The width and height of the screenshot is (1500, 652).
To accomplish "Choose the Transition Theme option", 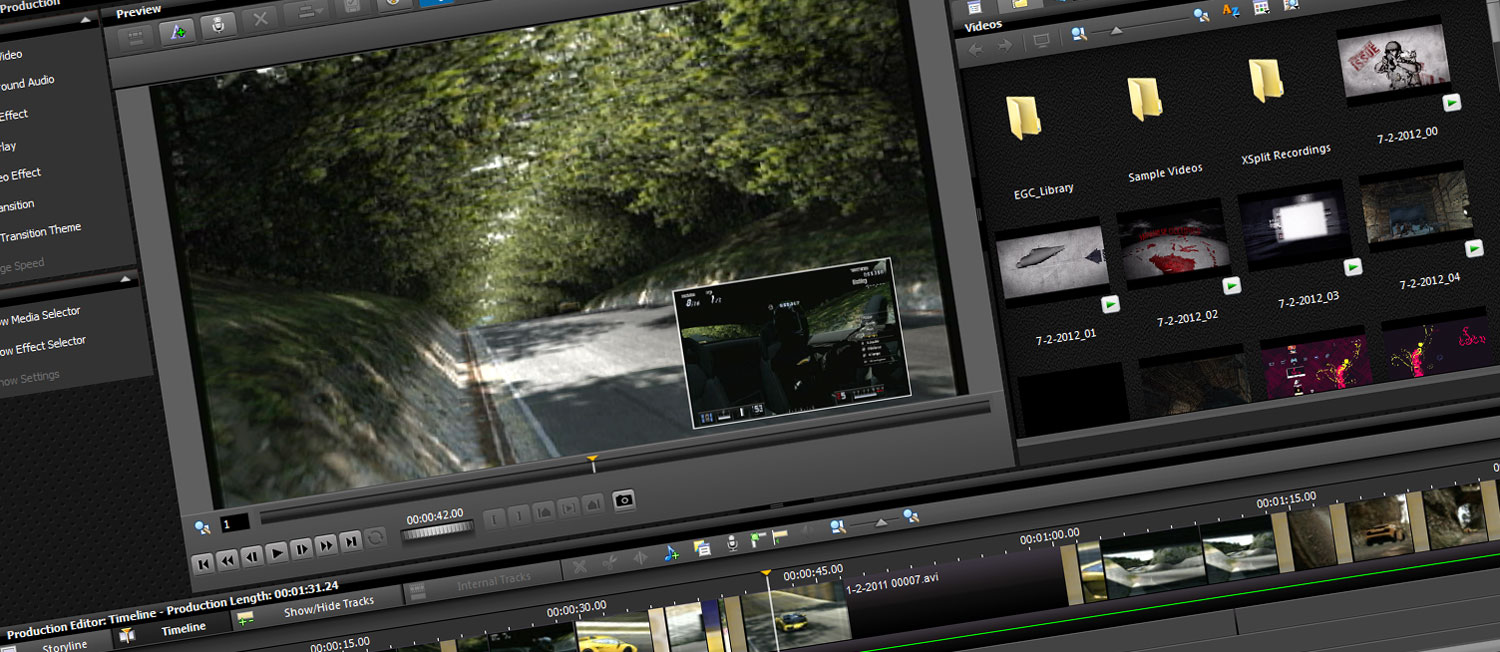I will click(x=40, y=233).
